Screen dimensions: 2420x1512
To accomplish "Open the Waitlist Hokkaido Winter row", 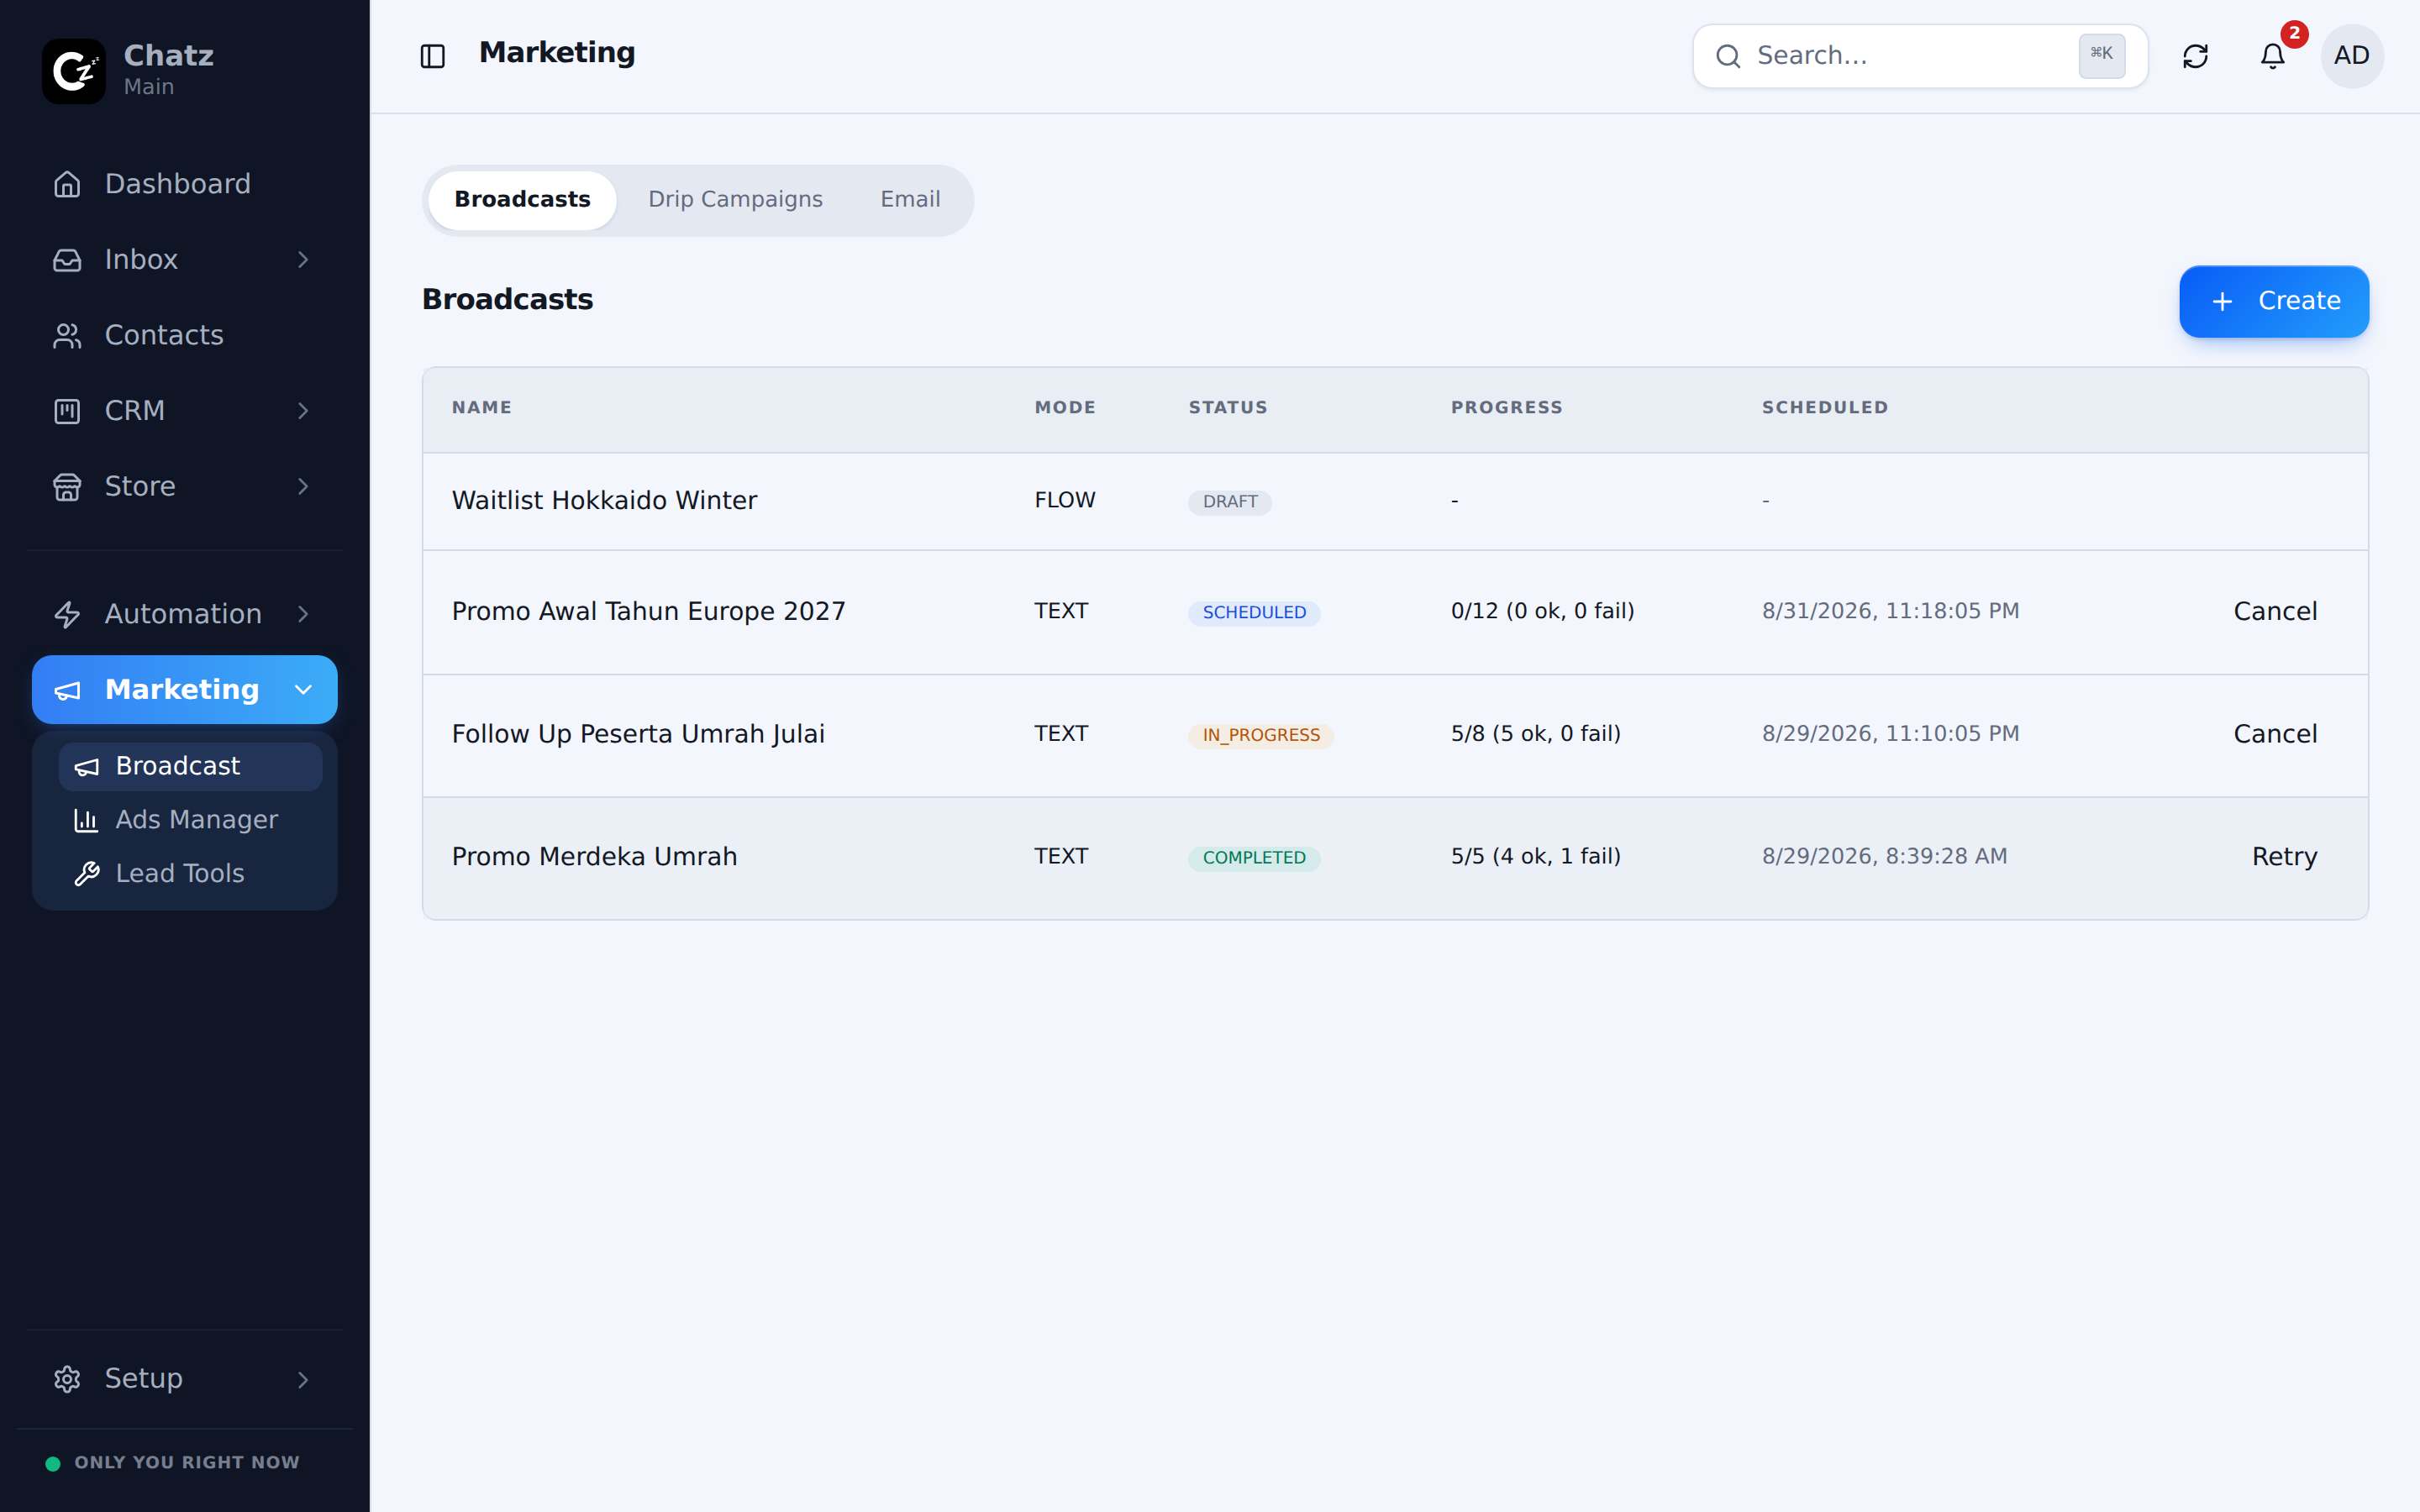I will point(1395,501).
